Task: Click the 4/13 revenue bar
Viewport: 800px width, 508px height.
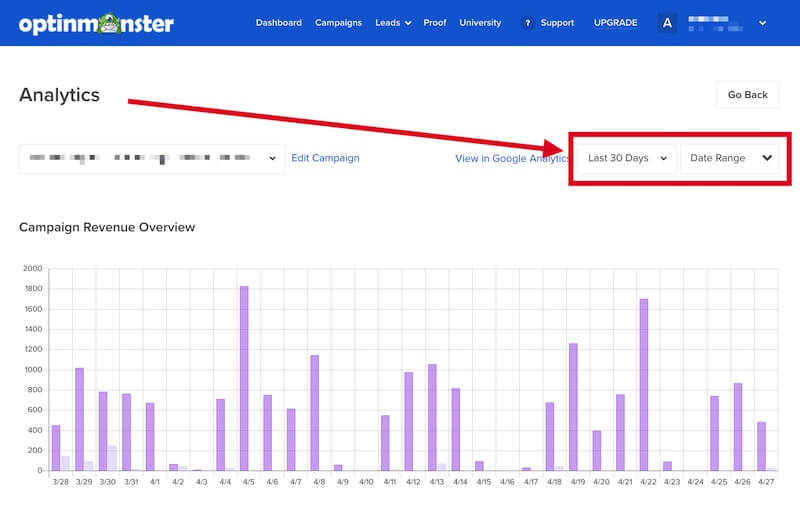Action: click(x=432, y=417)
